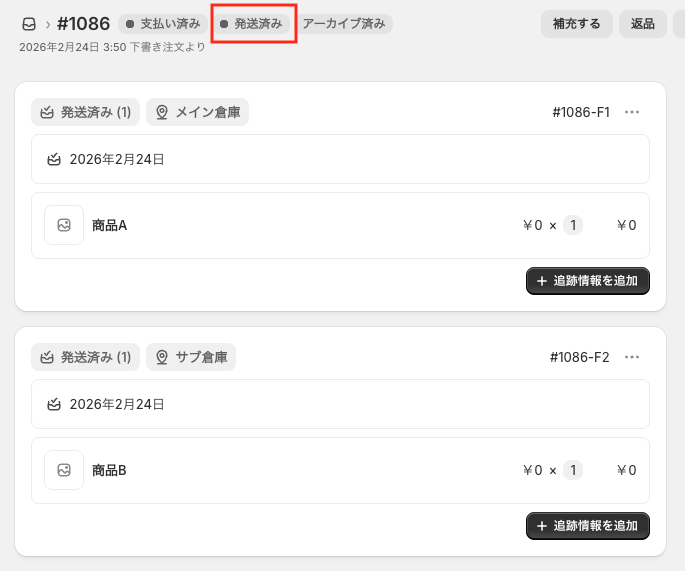Click the アーカイブ済み status badge
Viewport: 685px width, 571px height.
tap(343, 23)
